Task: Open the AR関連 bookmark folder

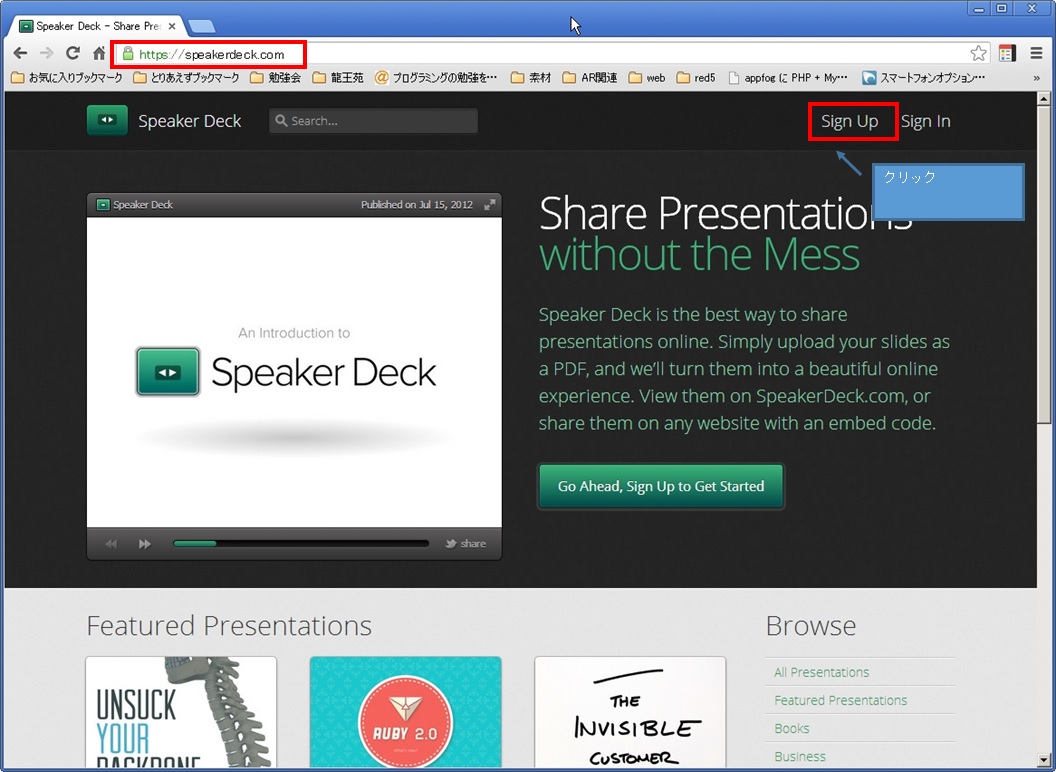Action: click(591, 77)
